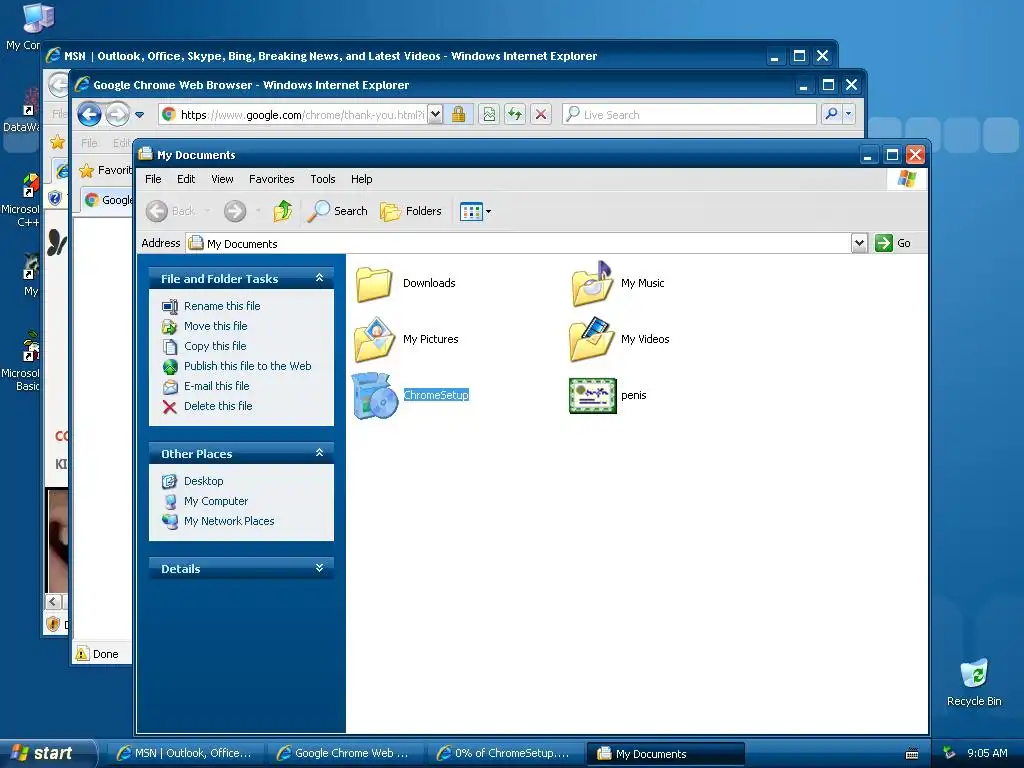Go to My Computer in Other Places
Screen dimensions: 1024x768
pyautogui.click(x=216, y=501)
